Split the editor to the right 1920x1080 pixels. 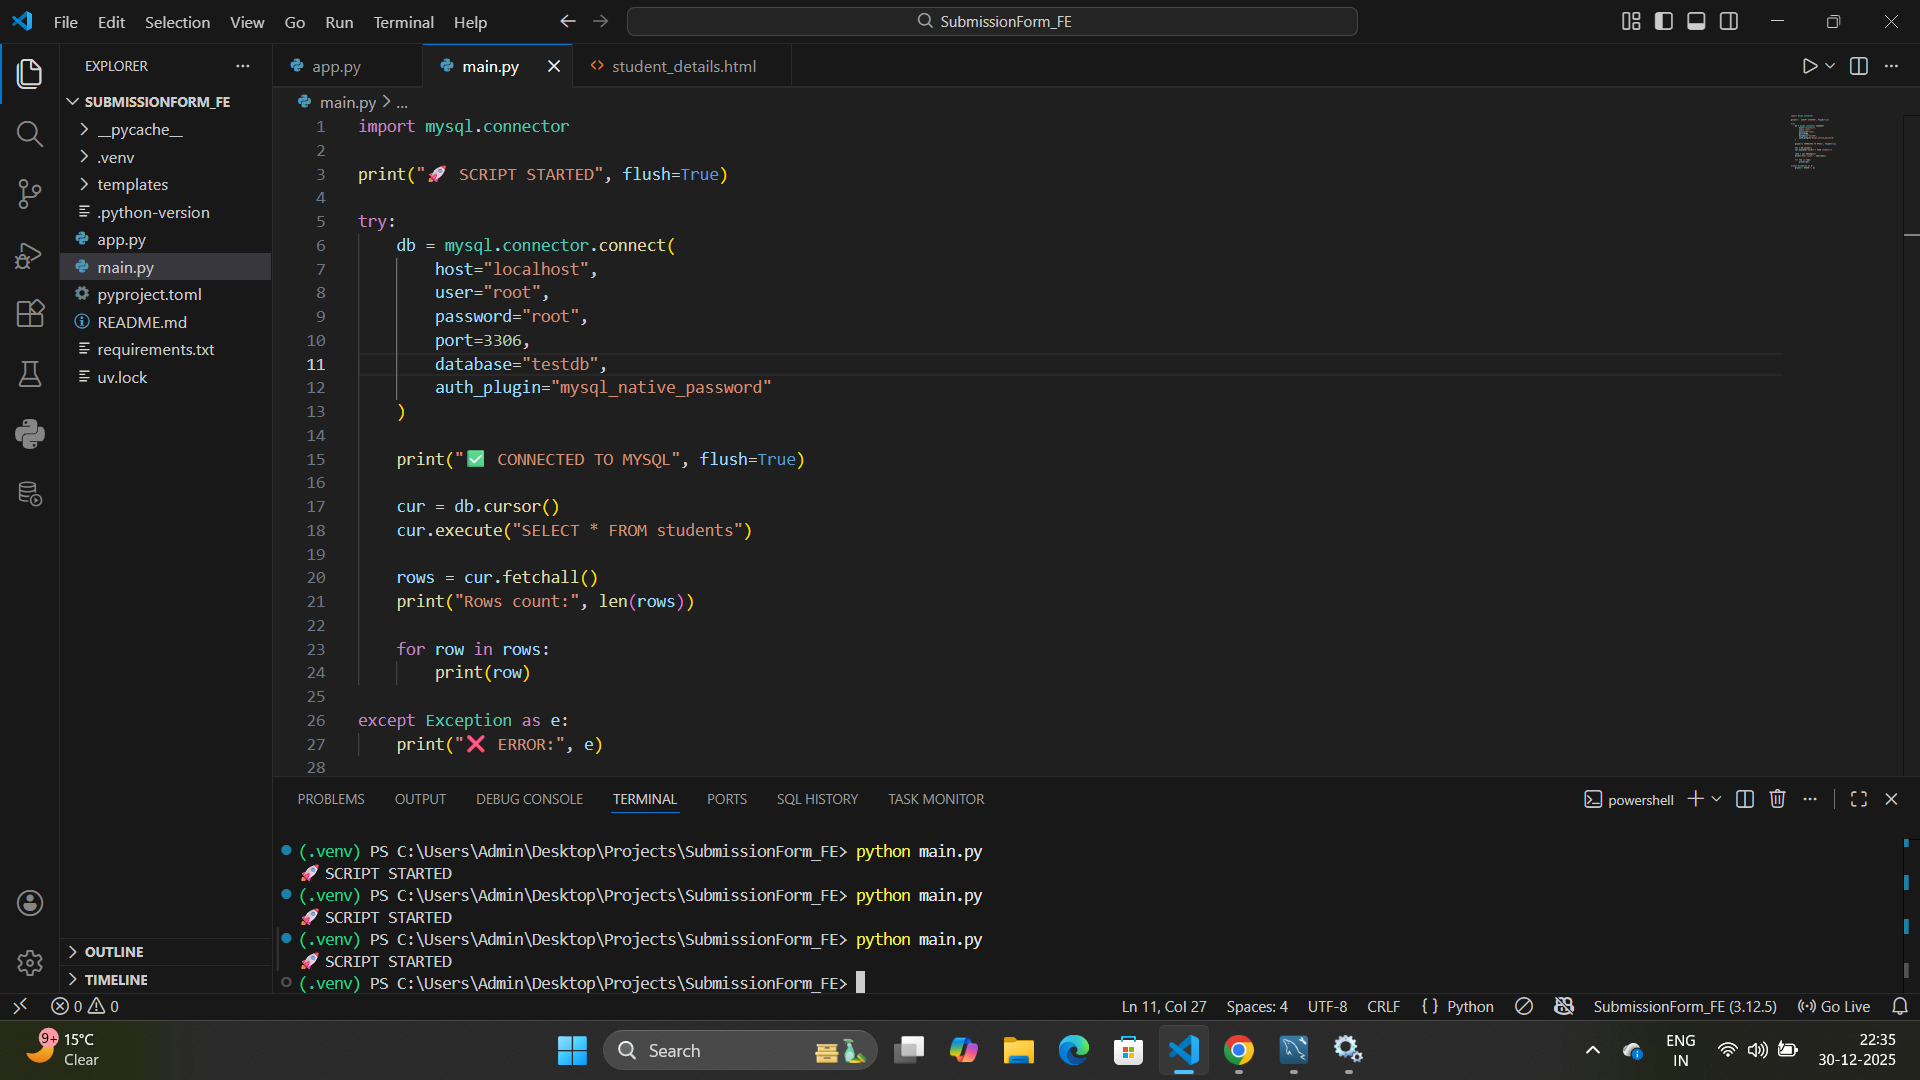pos(1859,66)
